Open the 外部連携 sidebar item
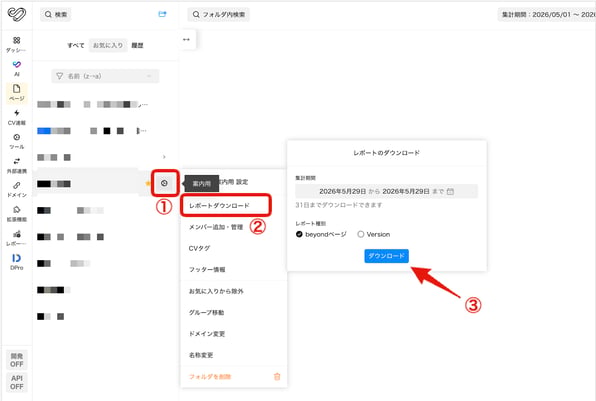This screenshot has width=596, height=401. point(16,166)
